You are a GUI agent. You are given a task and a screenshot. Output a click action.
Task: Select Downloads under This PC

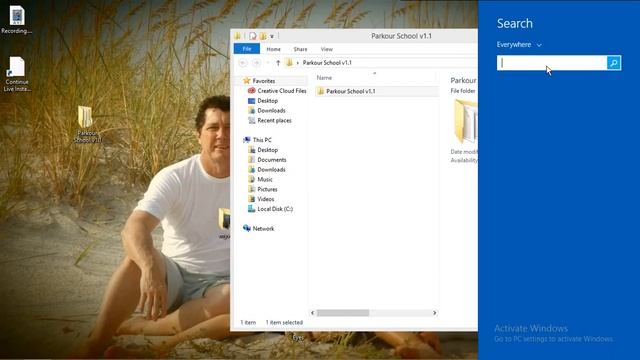click(x=271, y=169)
